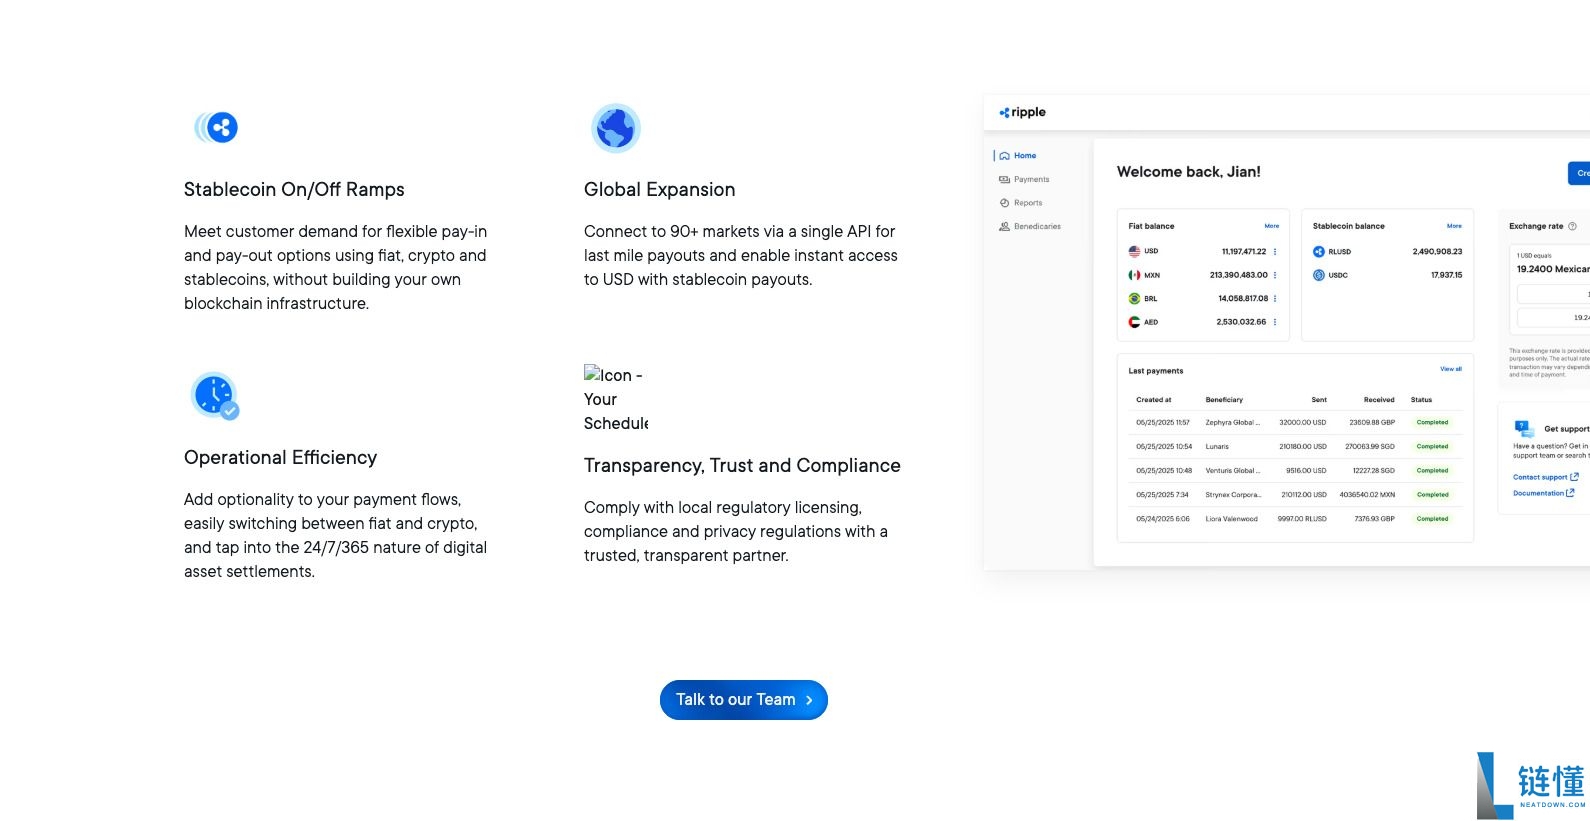The width and height of the screenshot is (1590, 821).
Task: Click the Stablecoin On/Off Ramps icon
Action: [x=216, y=128]
